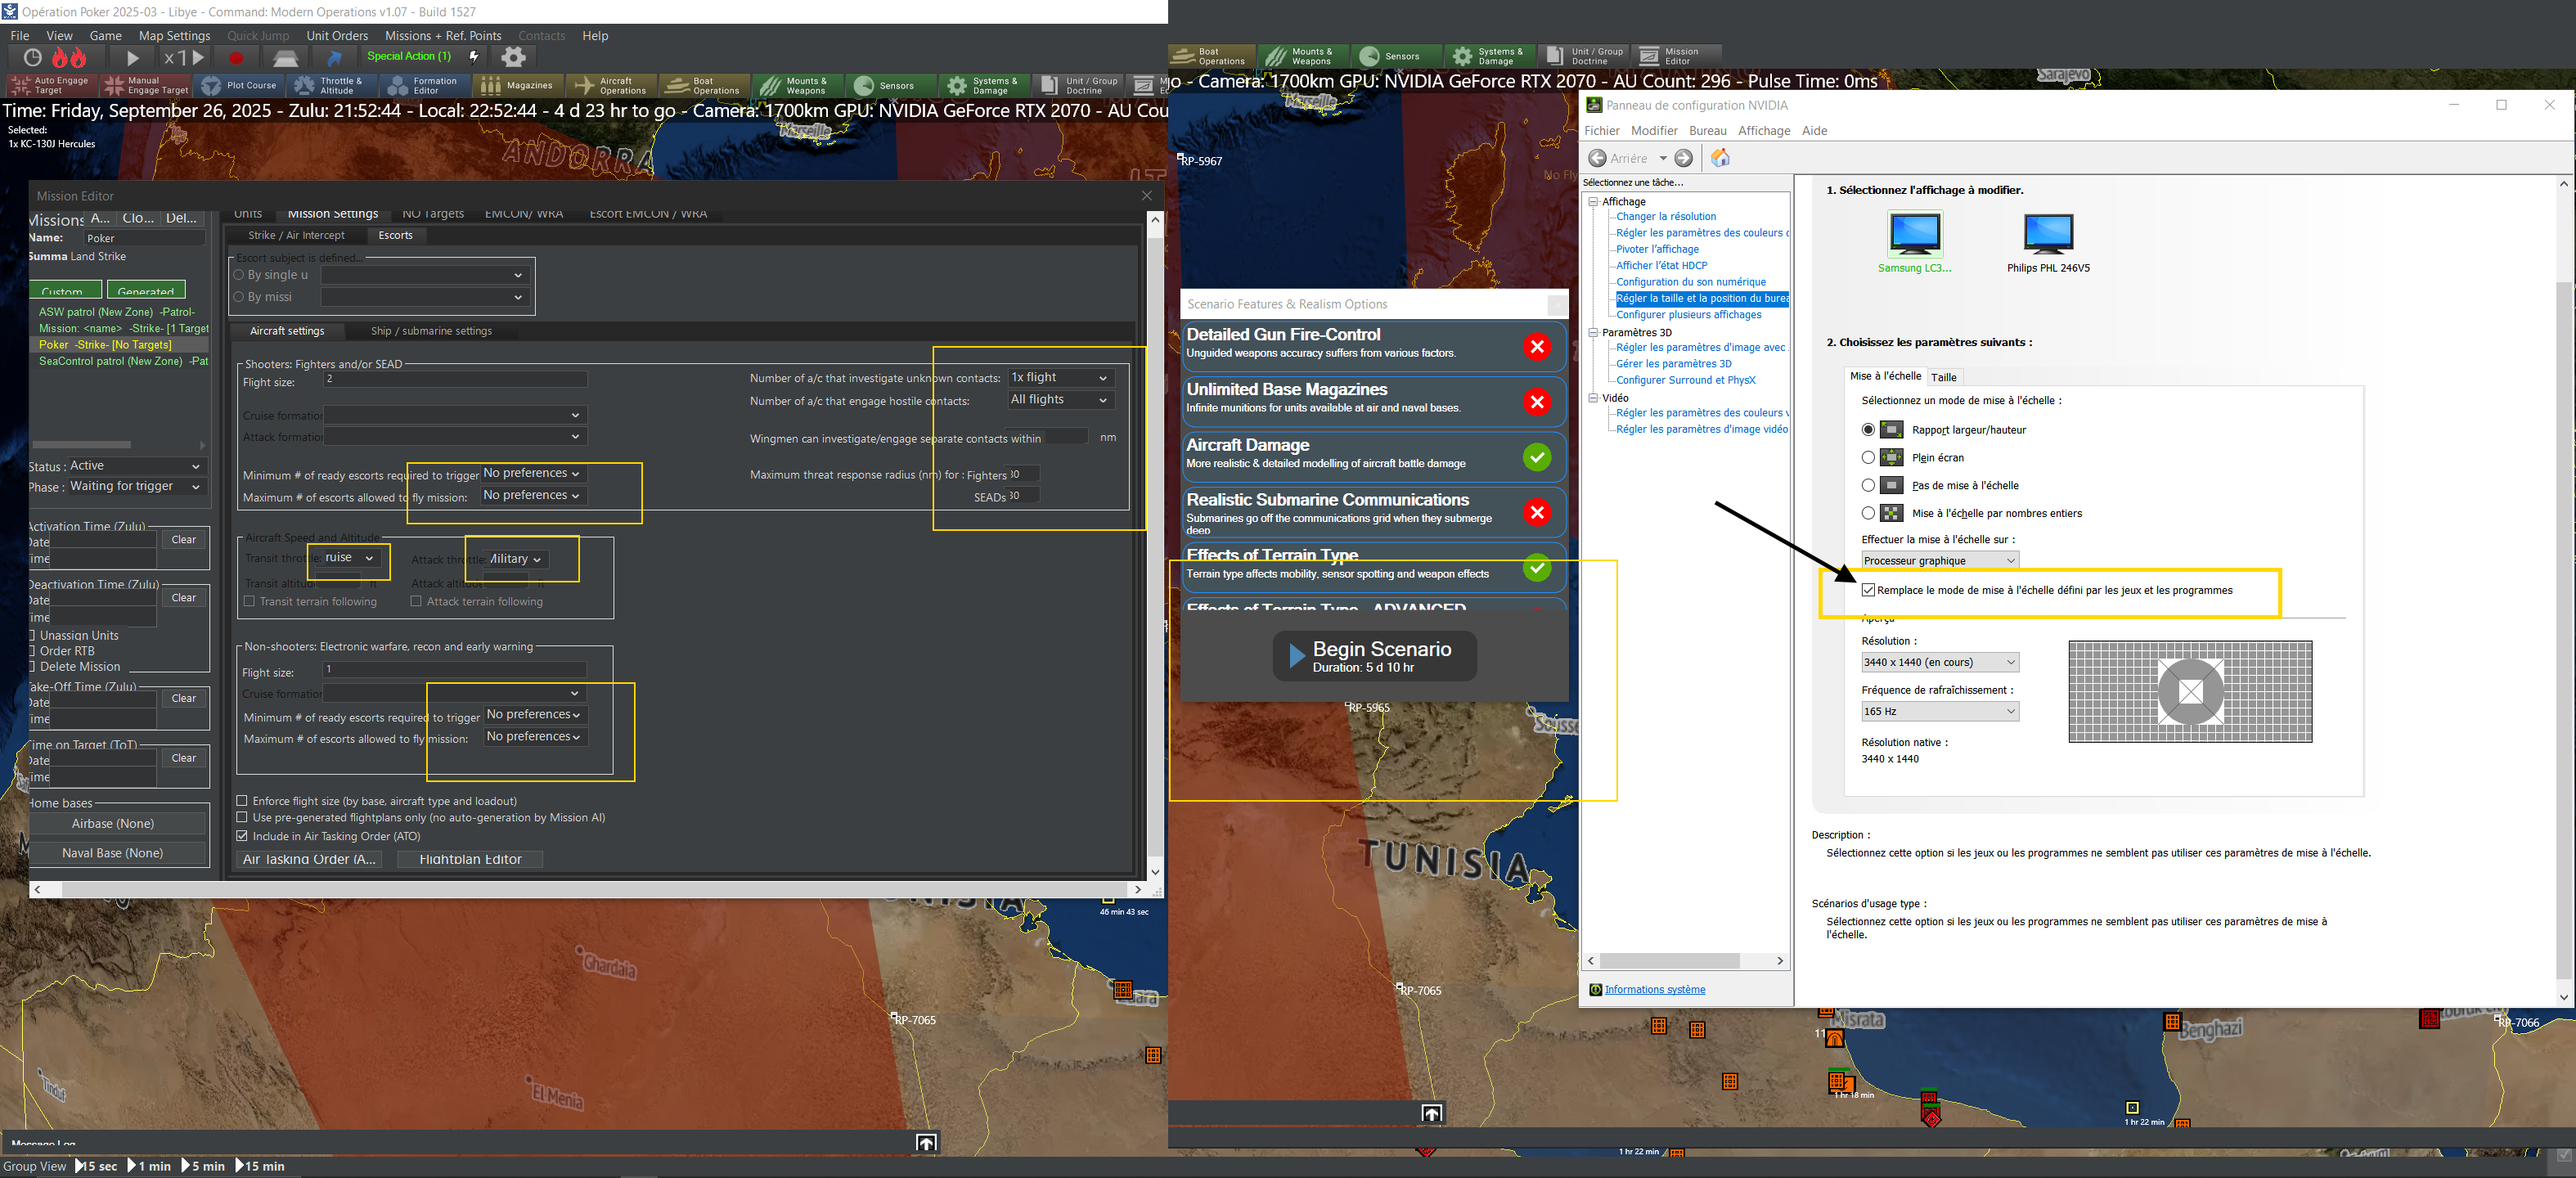Toggle Aircraft Damage green check
The width and height of the screenshot is (2576, 1178).
coord(1537,457)
